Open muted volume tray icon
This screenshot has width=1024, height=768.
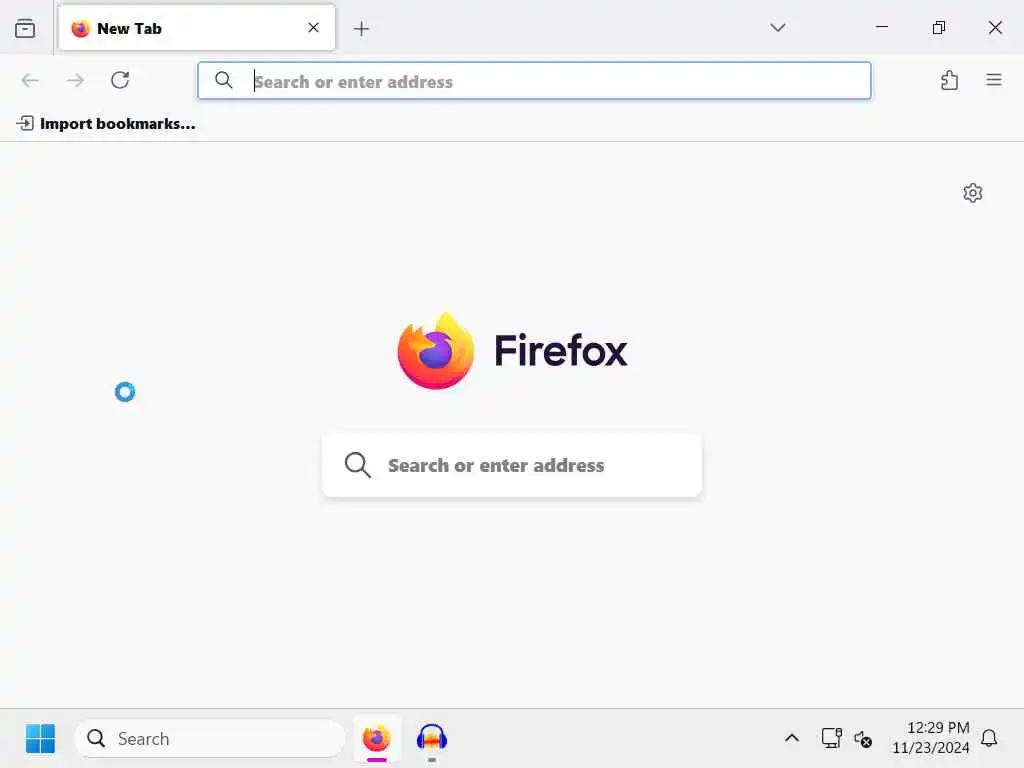(x=863, y=739)
